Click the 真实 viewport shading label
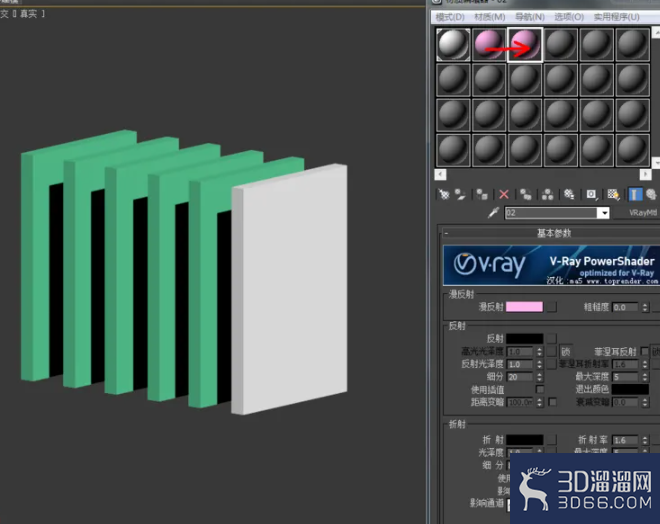This screenshot has height=524, width=660. 29,14
